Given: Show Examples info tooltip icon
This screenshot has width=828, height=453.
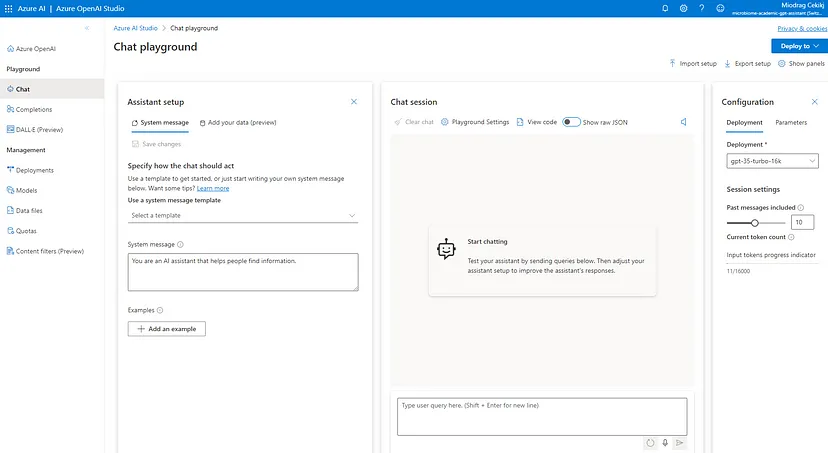Looking at the screenshot, I should [160, 310].
